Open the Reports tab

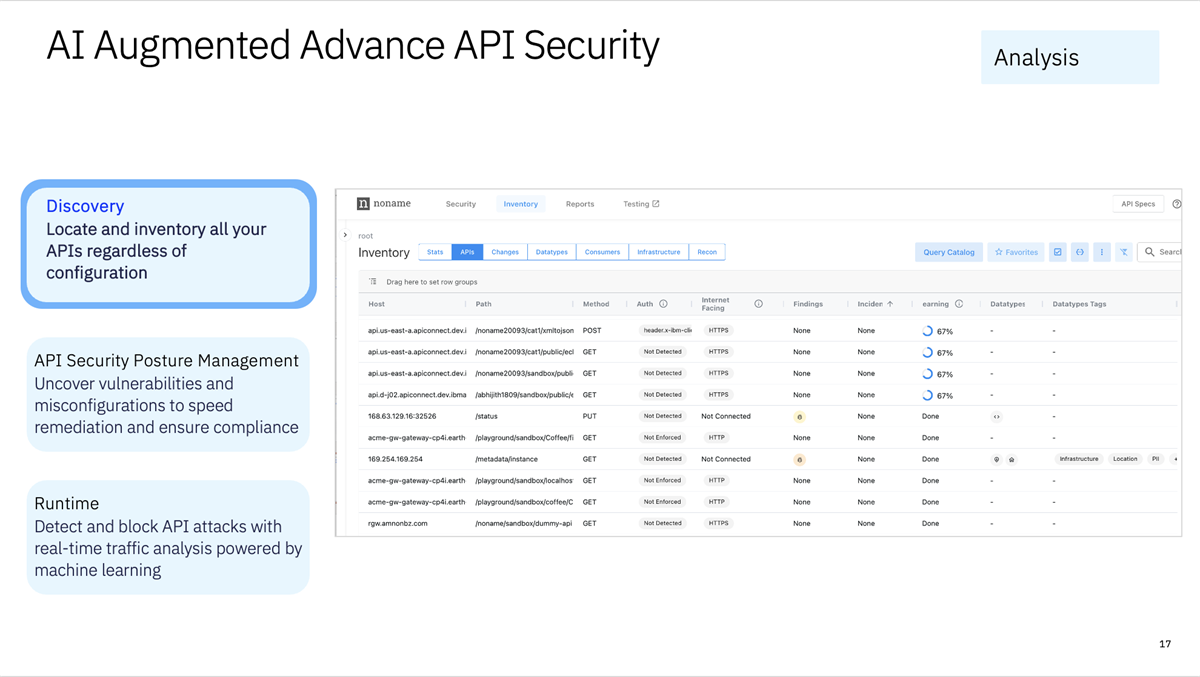(x=580, y=204)
